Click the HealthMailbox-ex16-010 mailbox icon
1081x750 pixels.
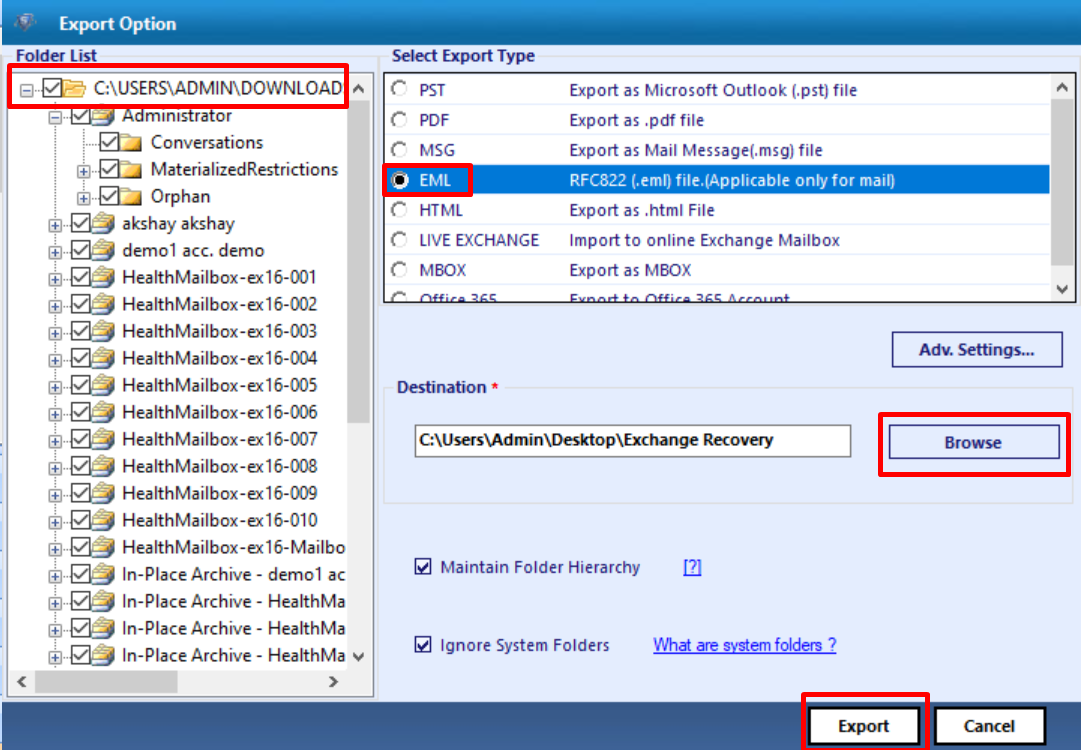coord(103,520)
